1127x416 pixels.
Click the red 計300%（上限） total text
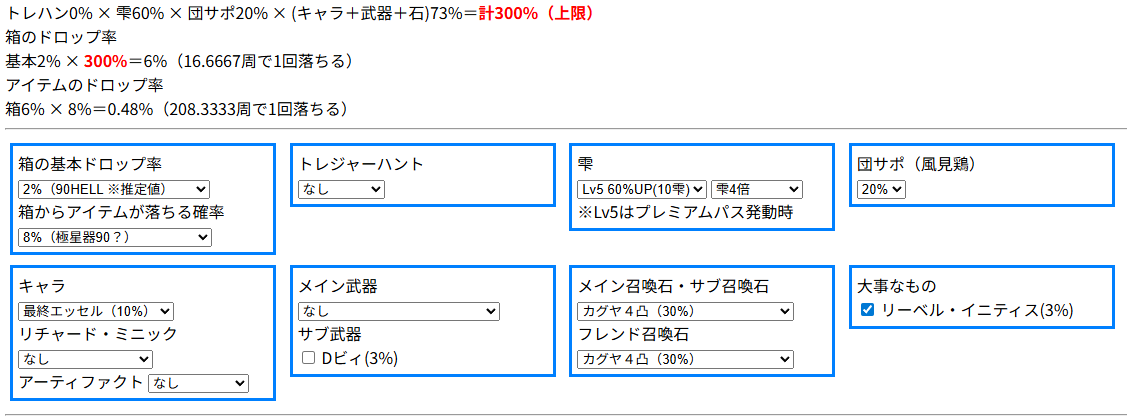(537, 13)
